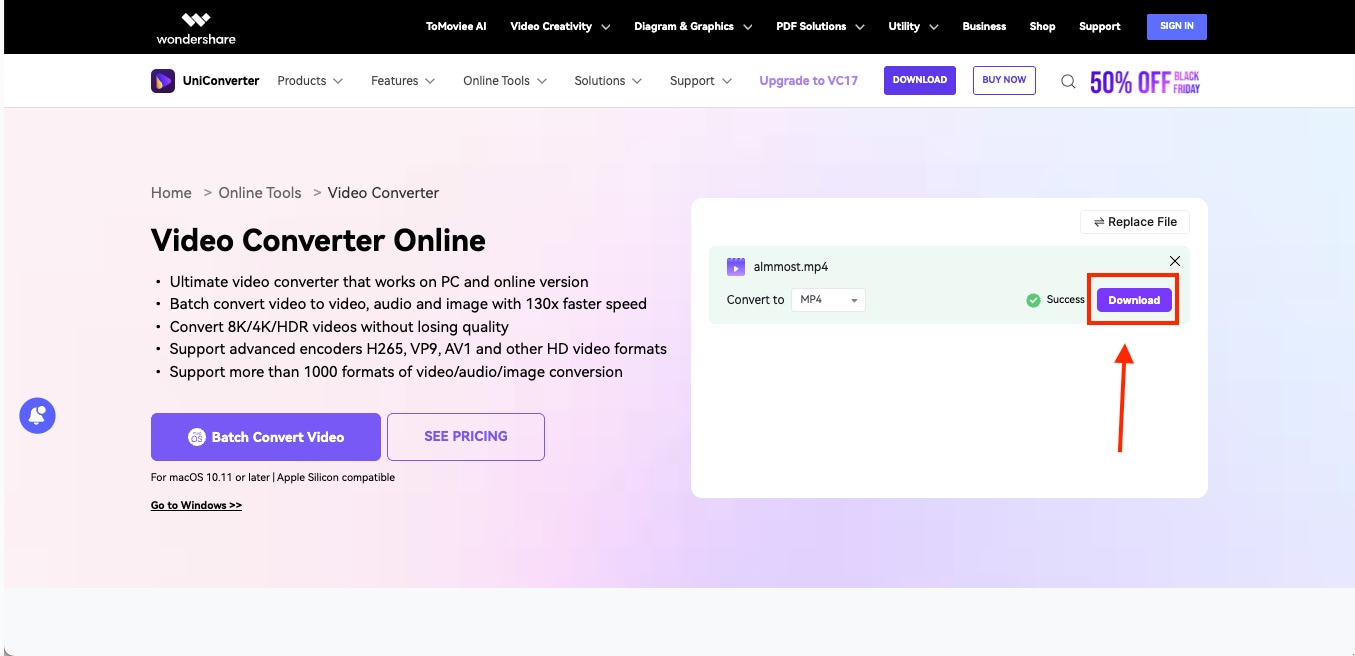Expand the Online Tools dropdown

[x=497, y=80]
